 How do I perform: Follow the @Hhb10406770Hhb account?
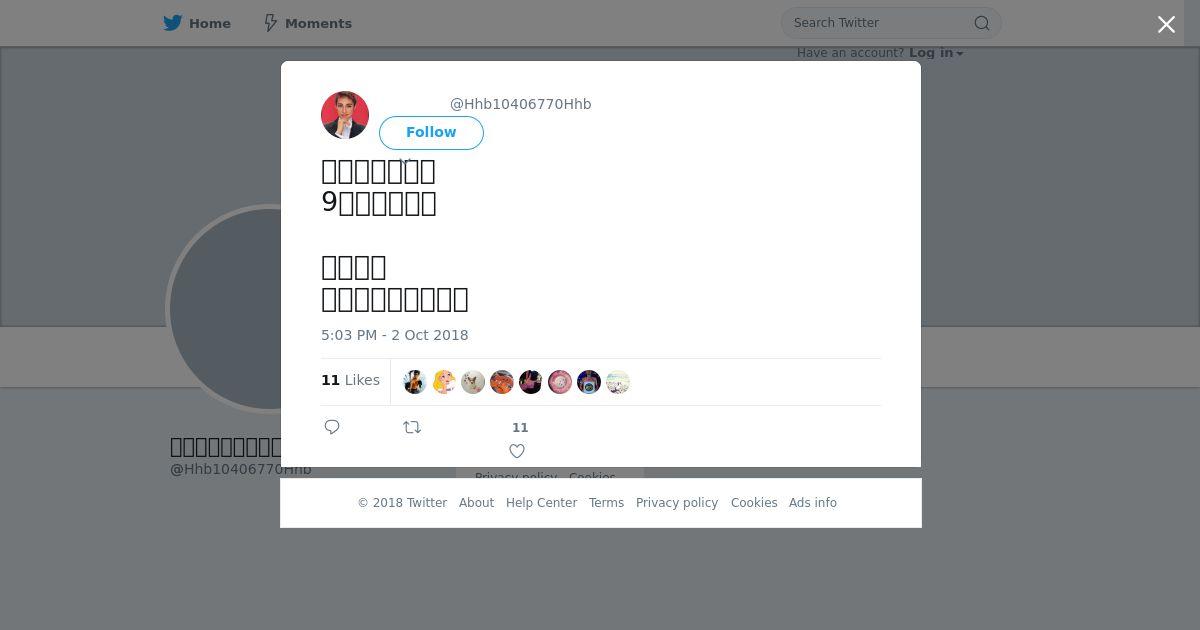pos(431,133)
